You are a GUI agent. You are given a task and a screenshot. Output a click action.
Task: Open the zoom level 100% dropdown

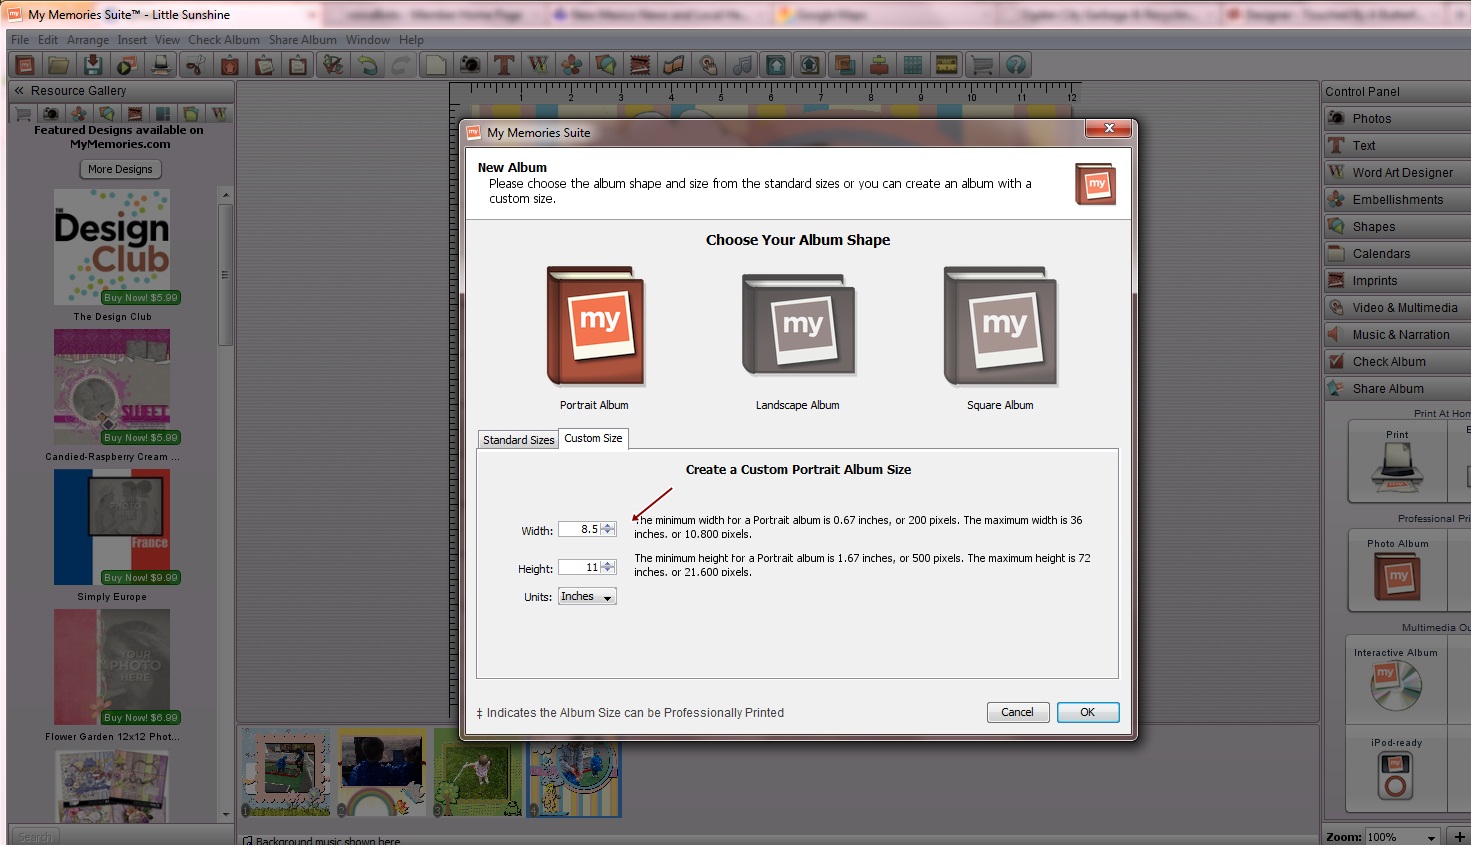[x=1402, y=837]
